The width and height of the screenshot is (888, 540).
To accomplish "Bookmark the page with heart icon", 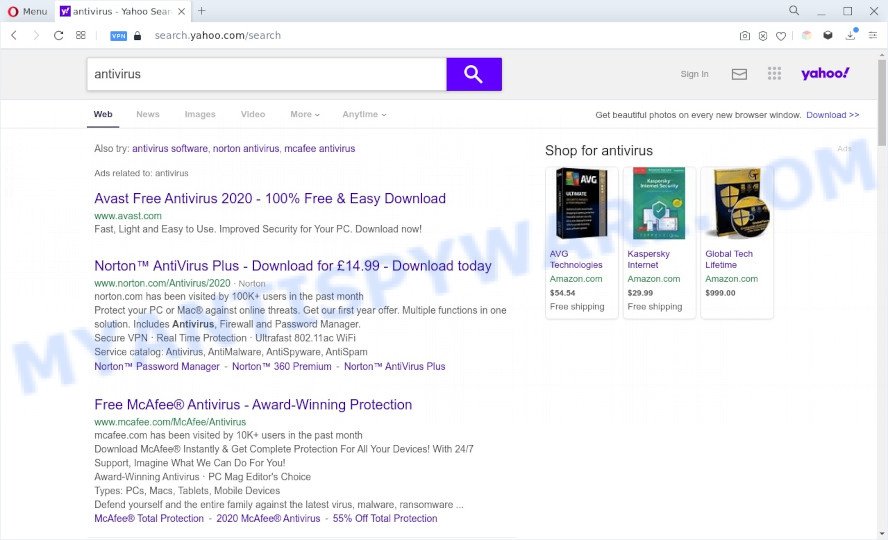I will [781, 36].
